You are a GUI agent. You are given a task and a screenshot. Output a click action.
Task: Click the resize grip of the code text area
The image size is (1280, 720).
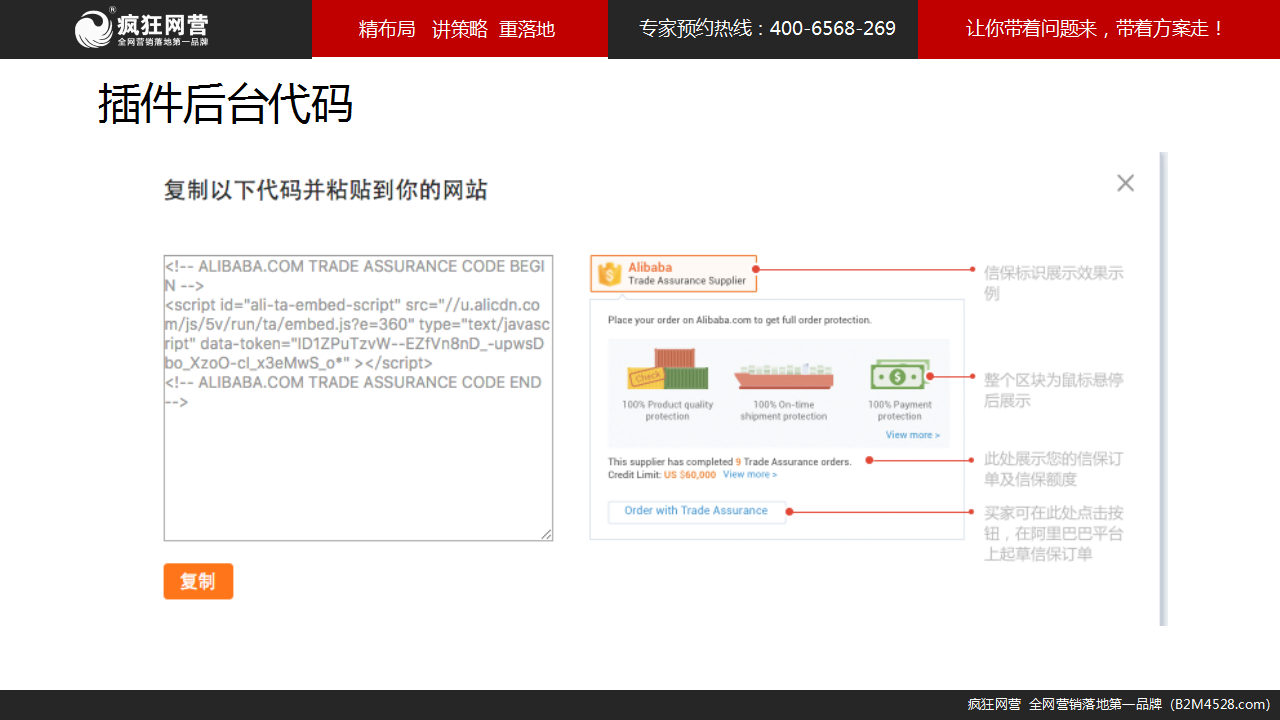(x=546, y=535)
